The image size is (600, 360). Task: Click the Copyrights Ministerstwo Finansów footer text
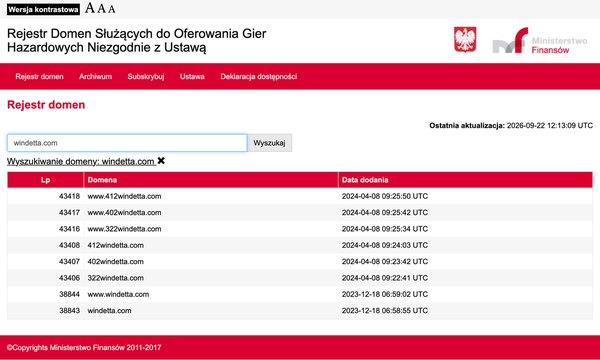tap(84, 348)
